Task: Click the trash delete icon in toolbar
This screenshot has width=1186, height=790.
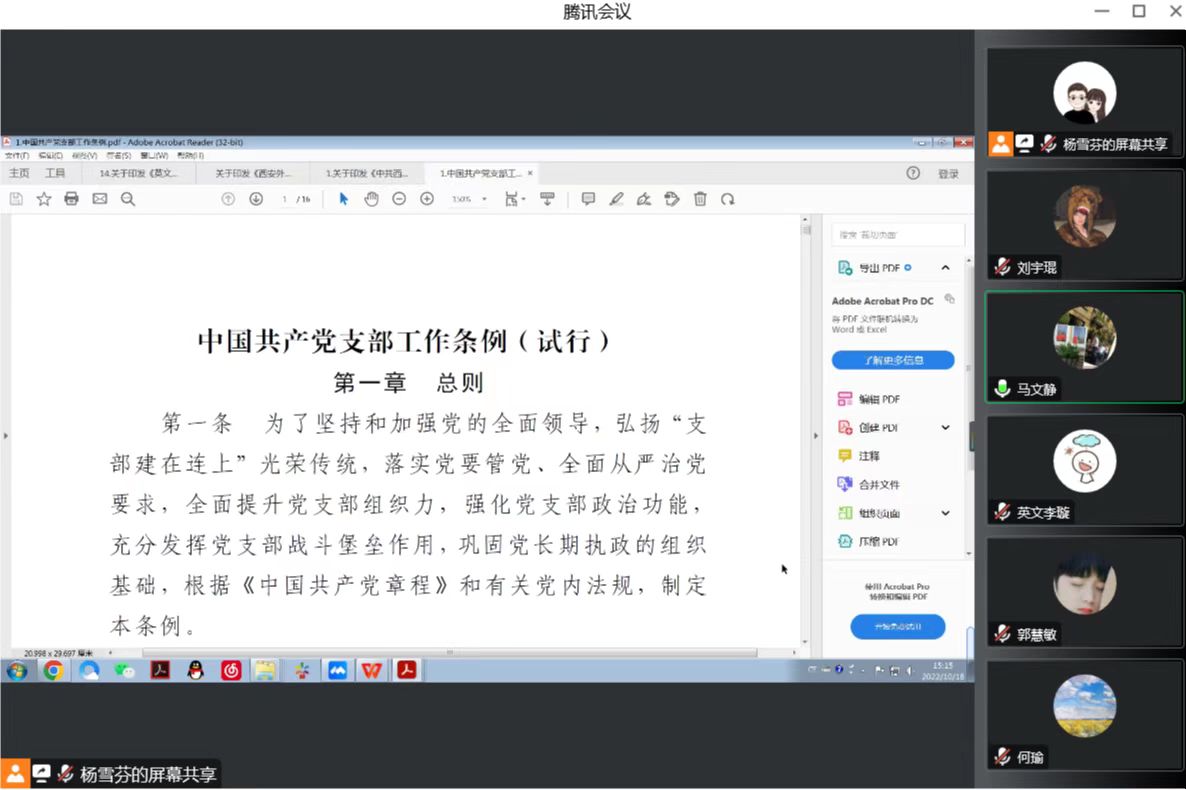Action: coord(700,199)
